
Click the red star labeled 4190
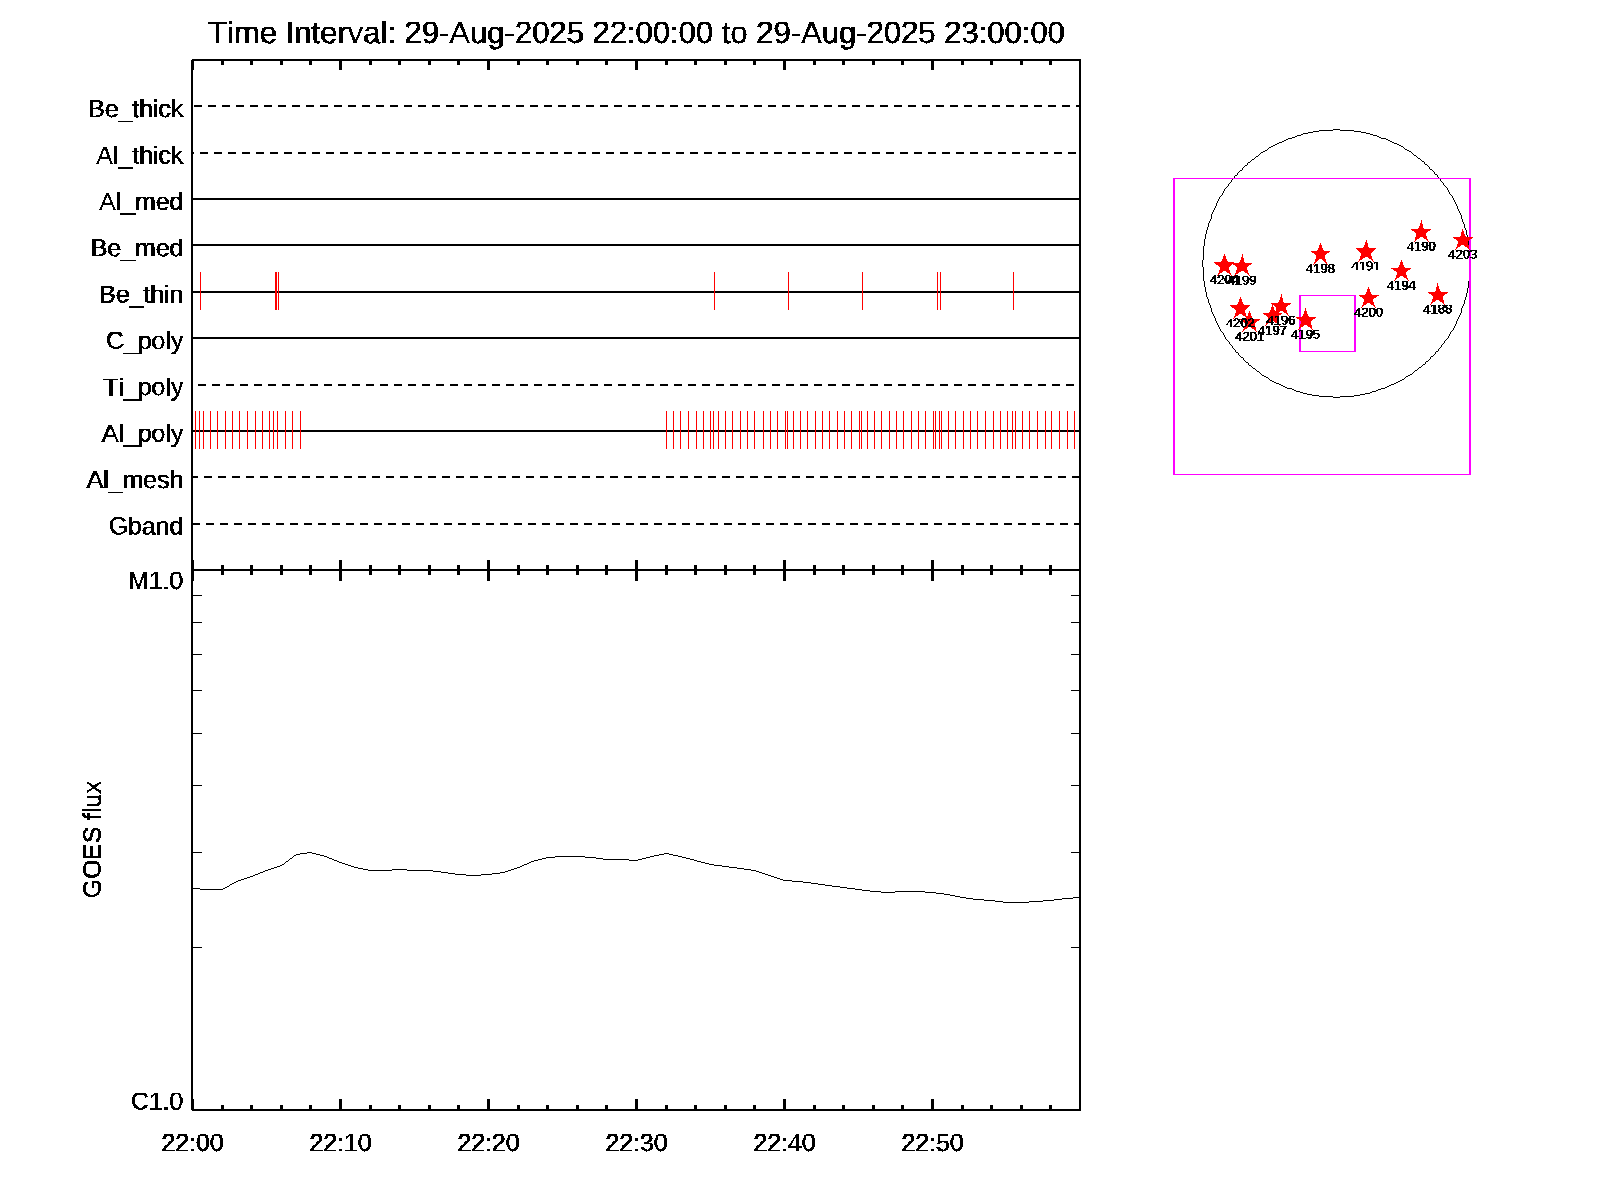[x=1421, y=233]
